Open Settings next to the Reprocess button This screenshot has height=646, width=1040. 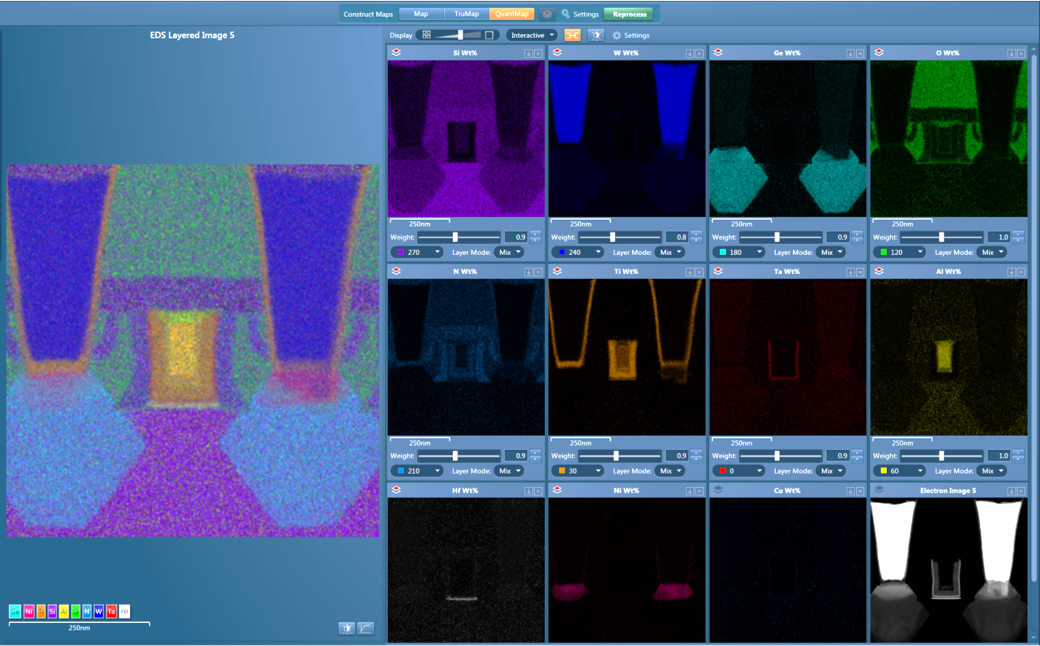580,14
